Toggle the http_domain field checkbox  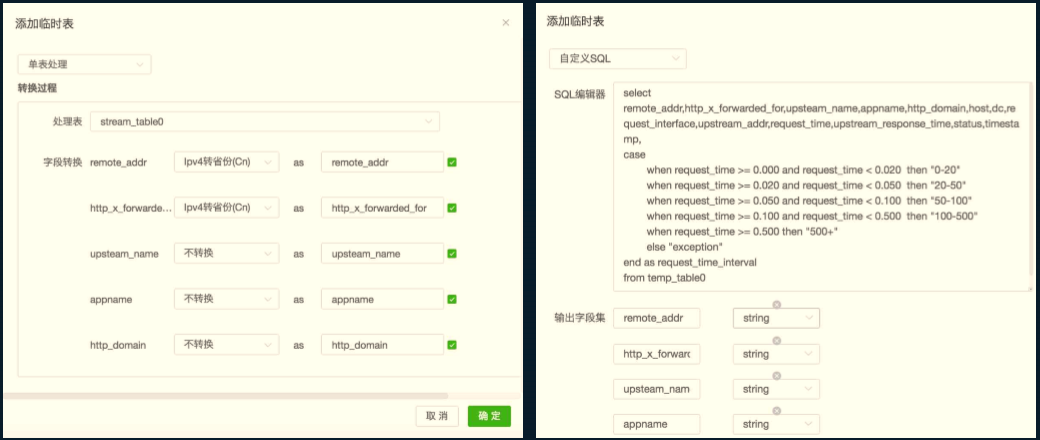click(x=452, y=345)
